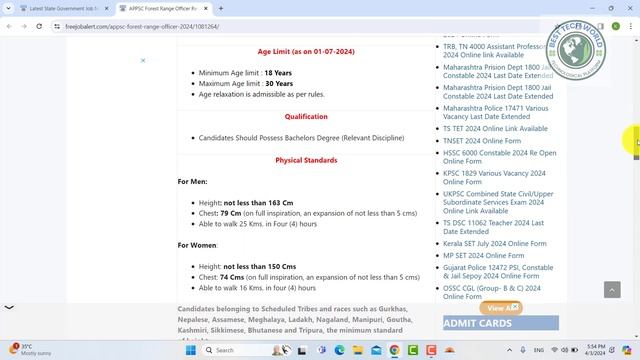Screen dimensions: 640x360
Task: Open KPSC 1829 Various Vacancy 2024 link
Action: pyautogui.click(x=494, y=178)
